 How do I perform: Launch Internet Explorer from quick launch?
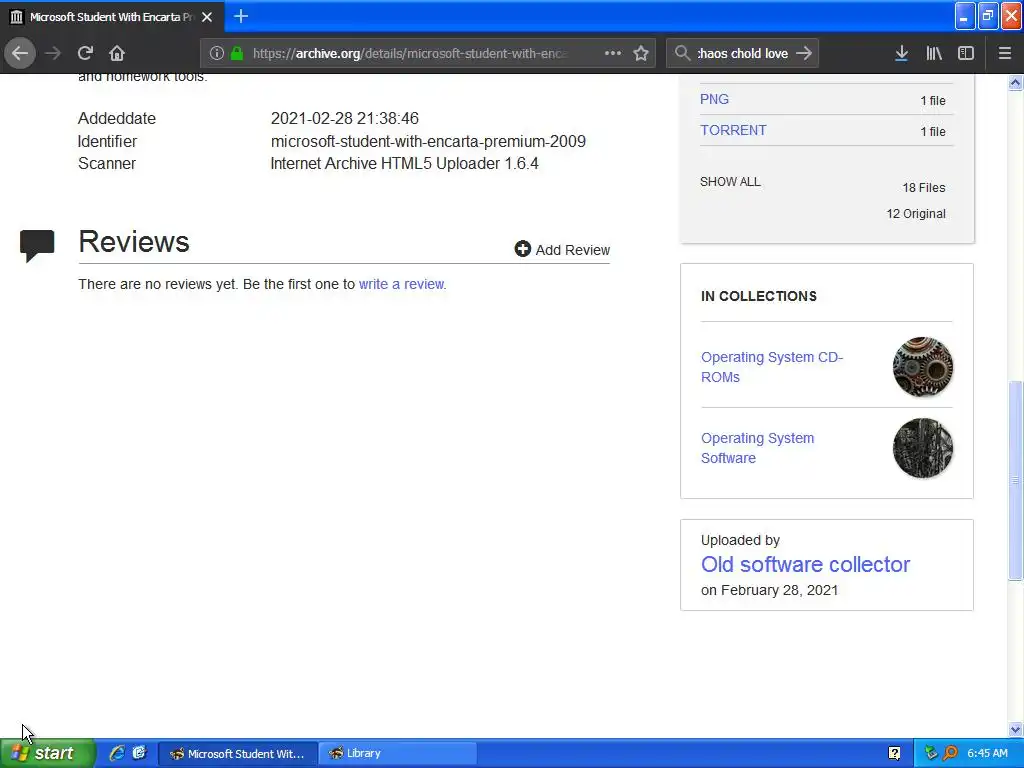(116, 753)
